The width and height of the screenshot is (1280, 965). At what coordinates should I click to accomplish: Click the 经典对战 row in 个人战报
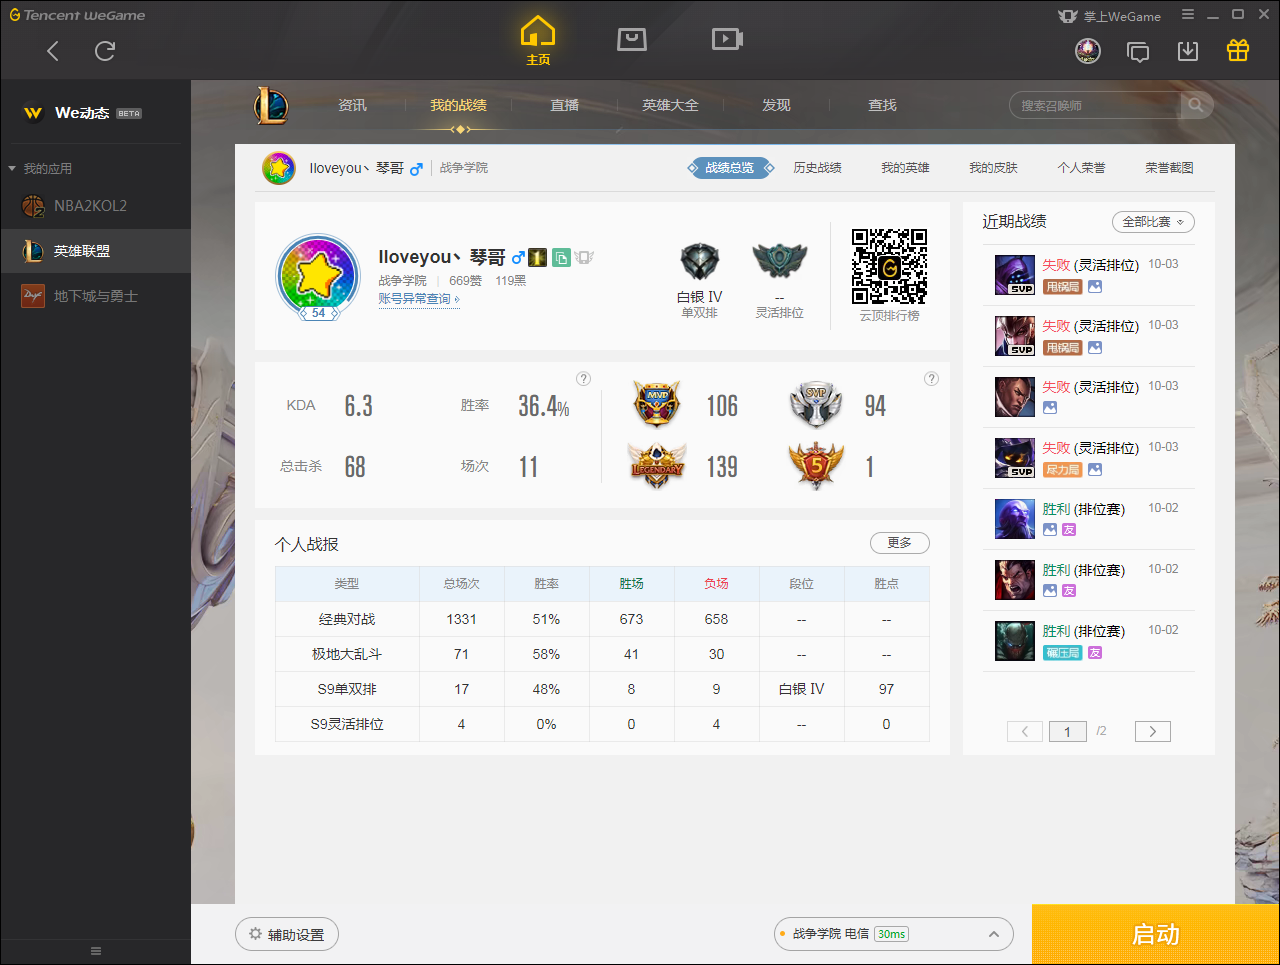tap(602, 619)
